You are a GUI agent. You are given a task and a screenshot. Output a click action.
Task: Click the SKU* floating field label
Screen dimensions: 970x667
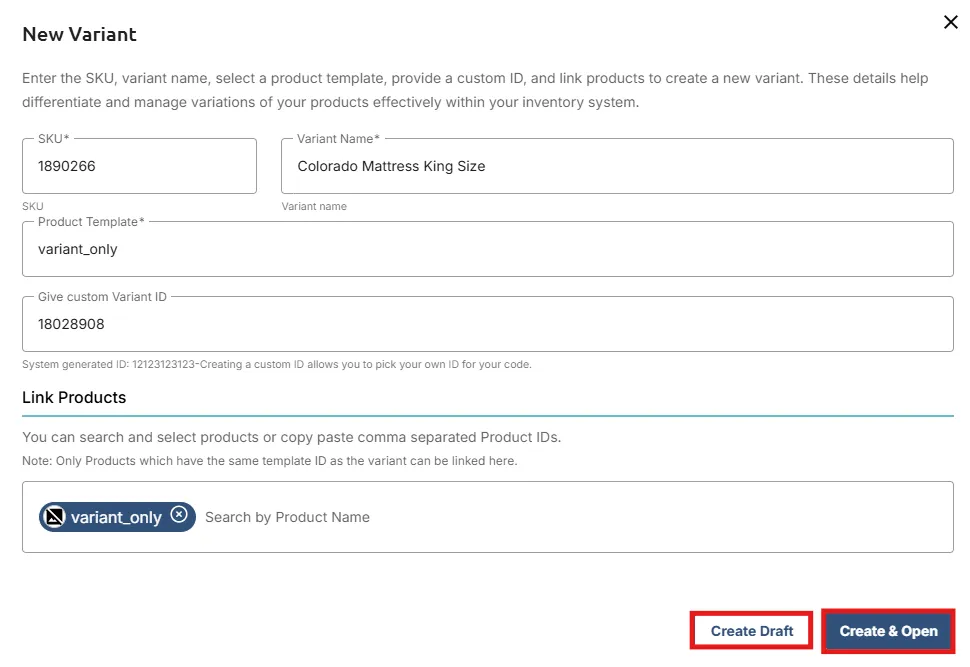53,139
